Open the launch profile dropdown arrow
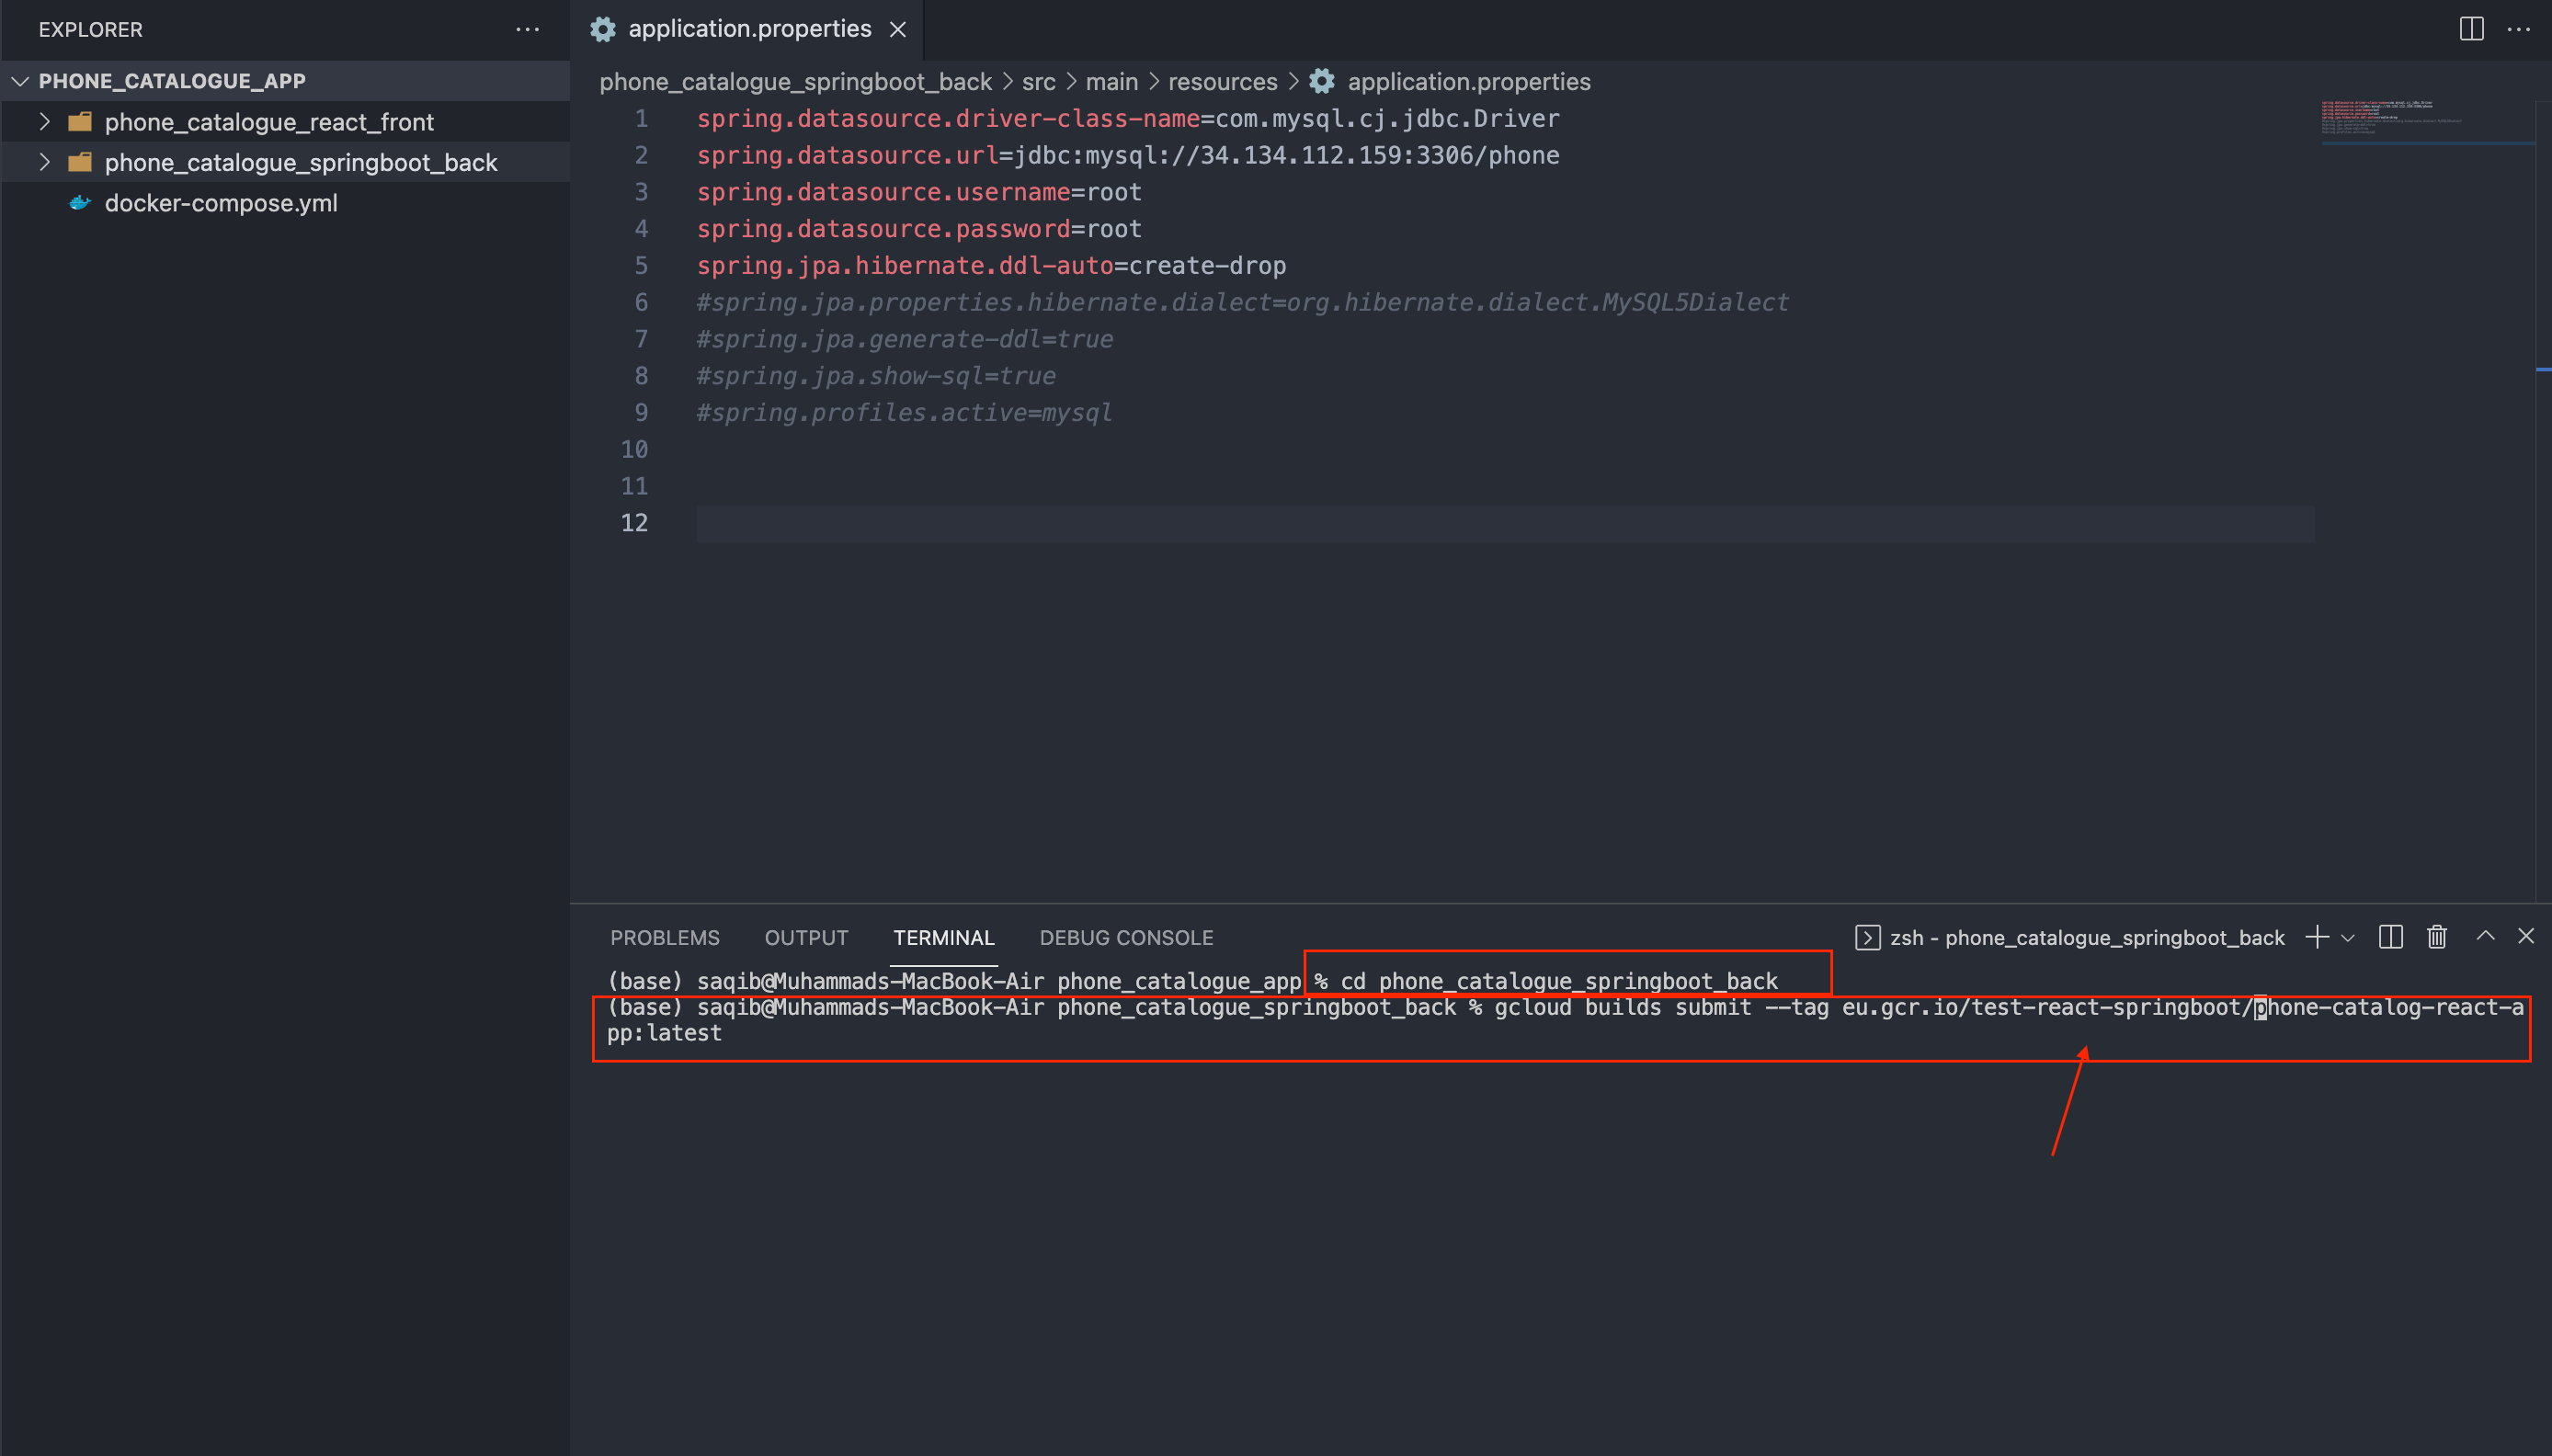The image size is (2552, 1456). pos(2348,938)
